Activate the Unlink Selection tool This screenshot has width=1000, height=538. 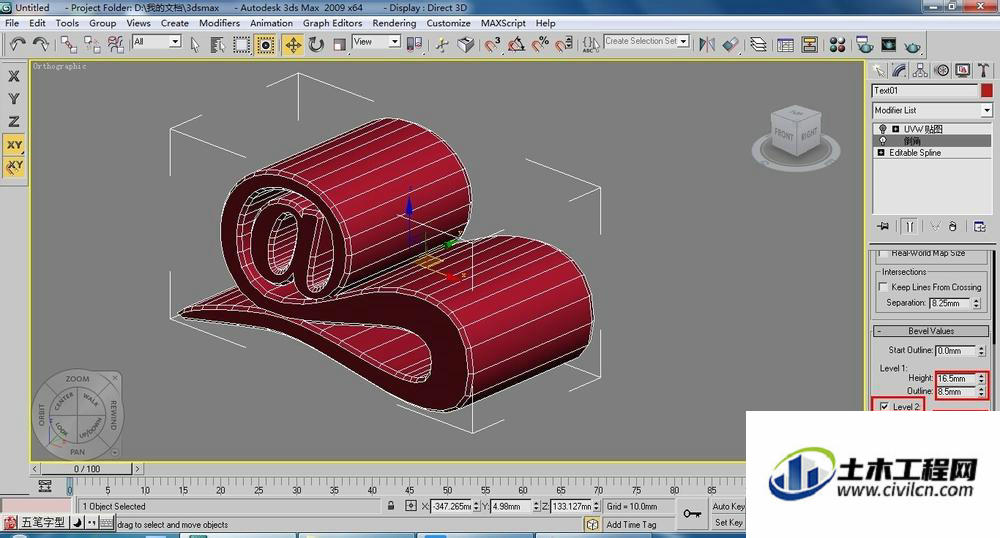(x=92, y=44)
